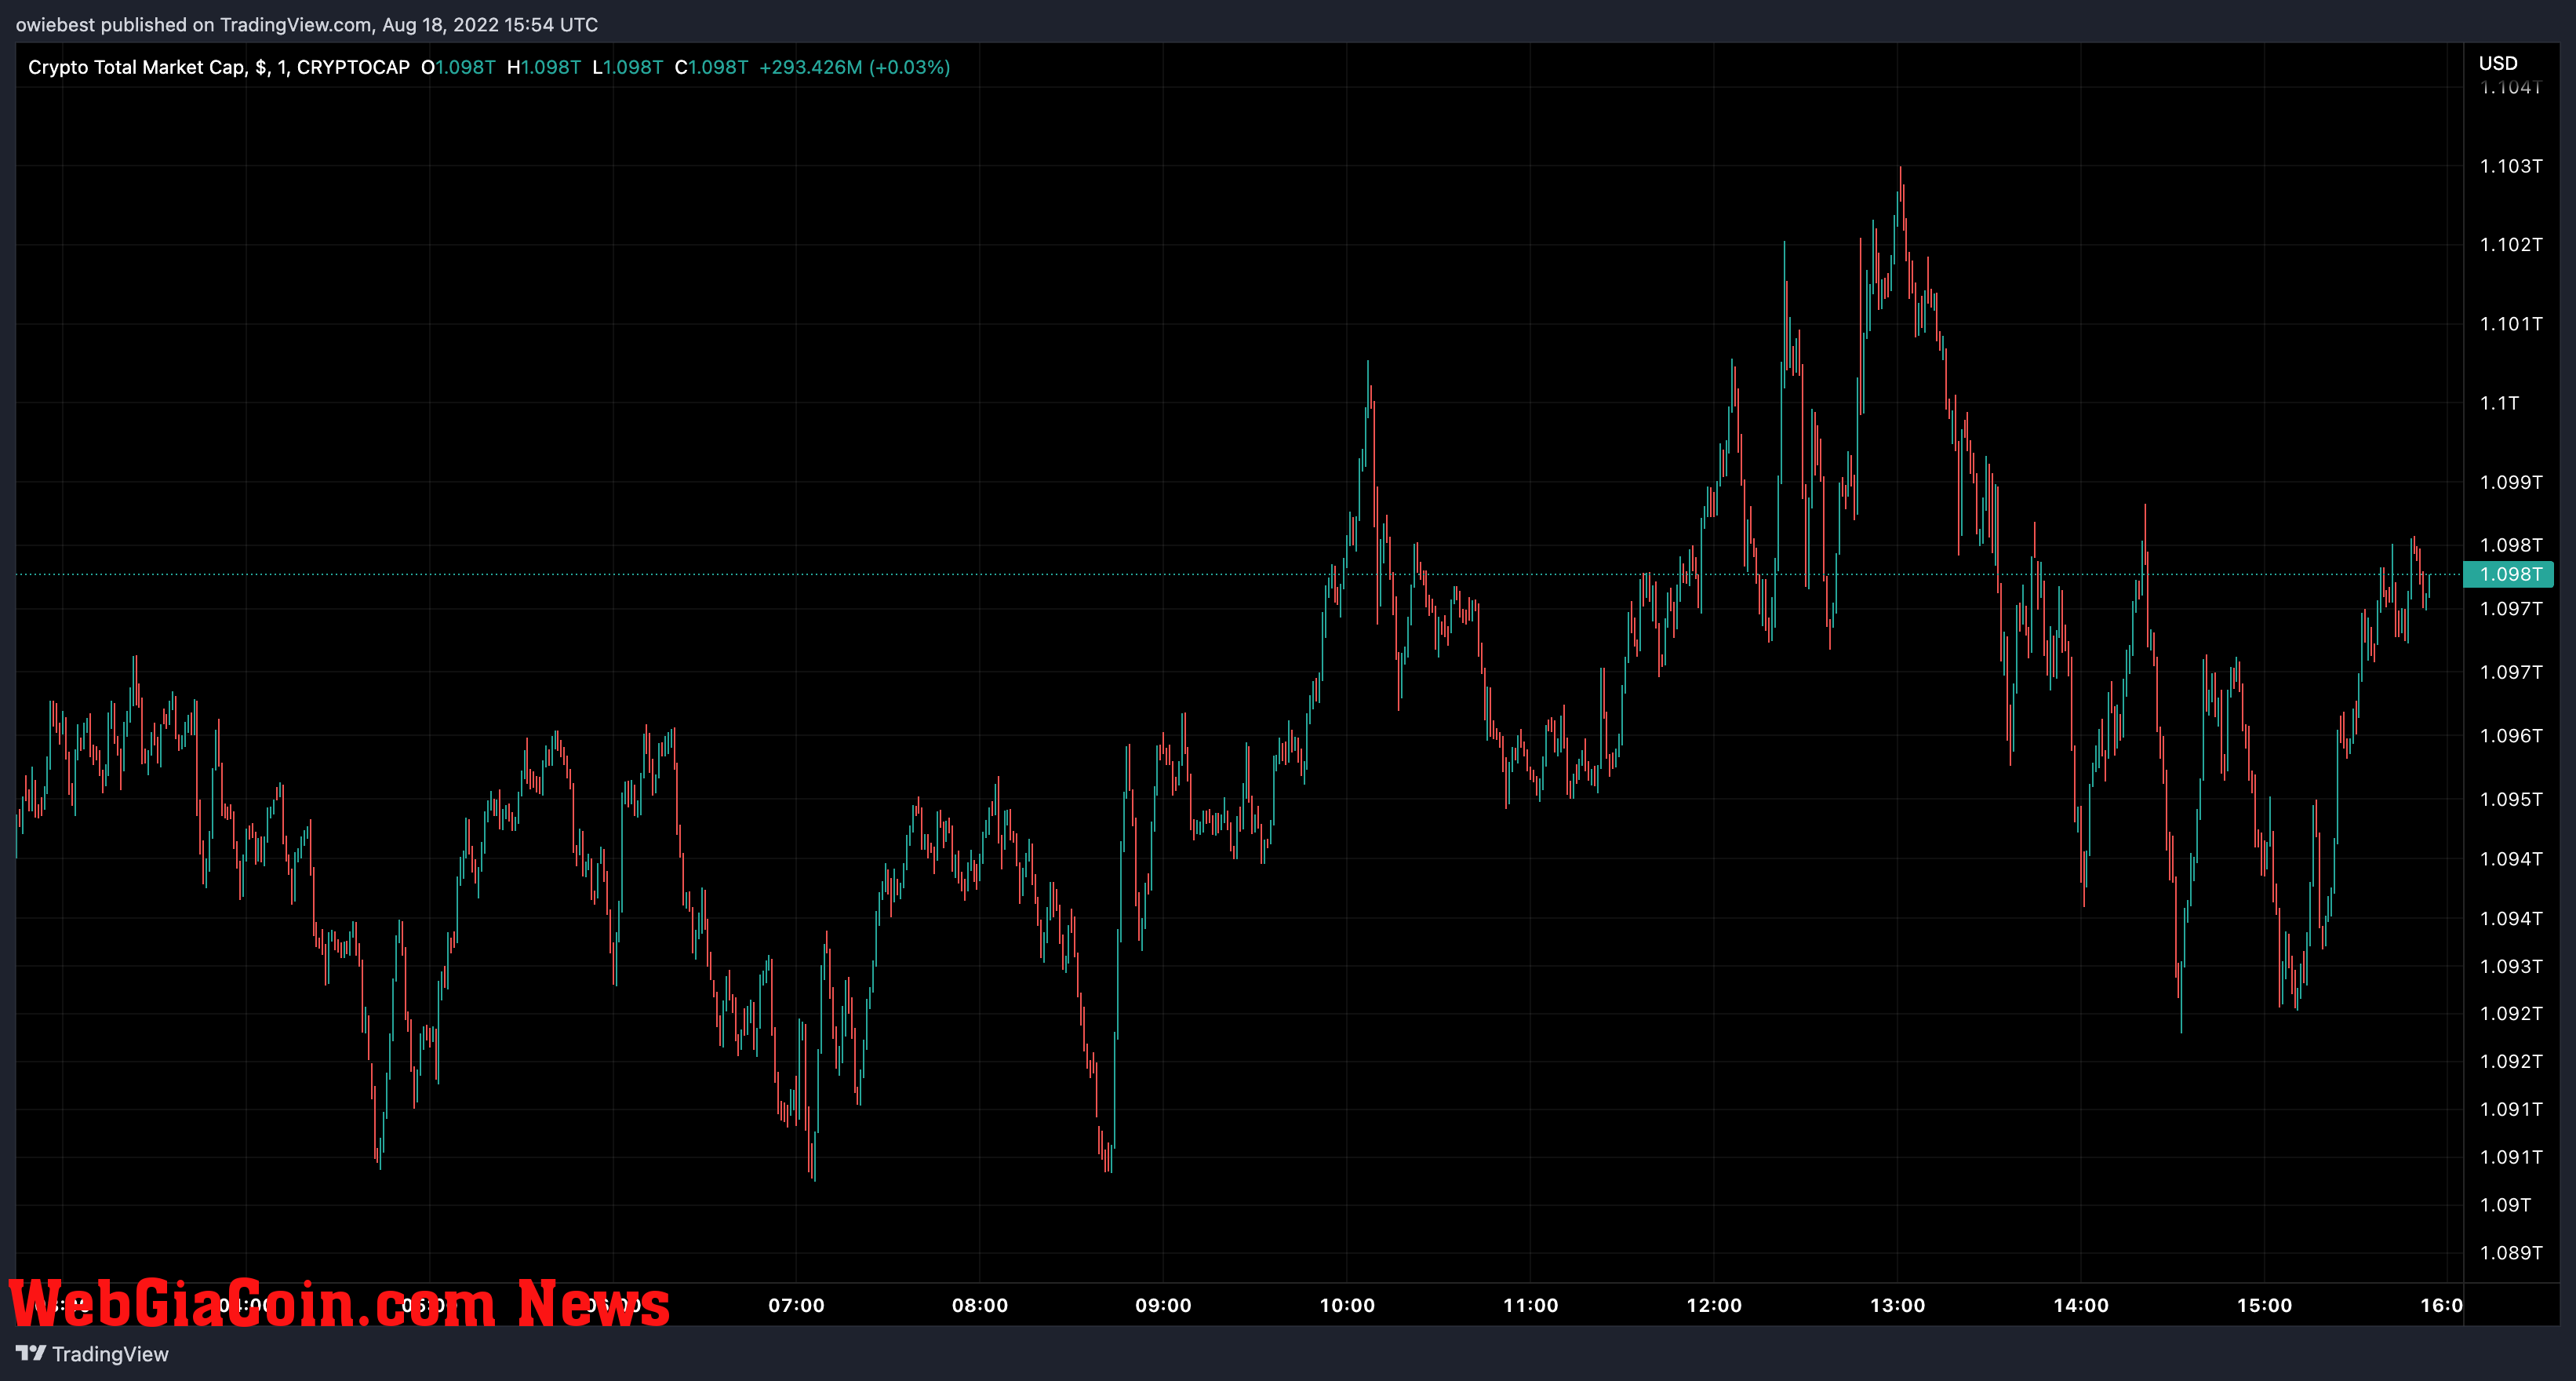Click the change value +293.426M (+0.03%)
The height and width of the screenshot is (1381, 2576).
[x=855, y=67]
